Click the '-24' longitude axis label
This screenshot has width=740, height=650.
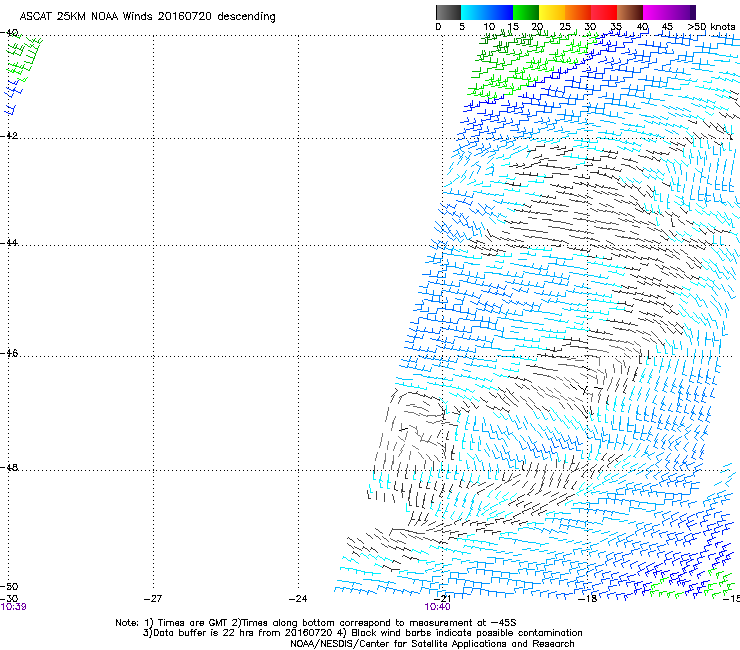[298, 599]
